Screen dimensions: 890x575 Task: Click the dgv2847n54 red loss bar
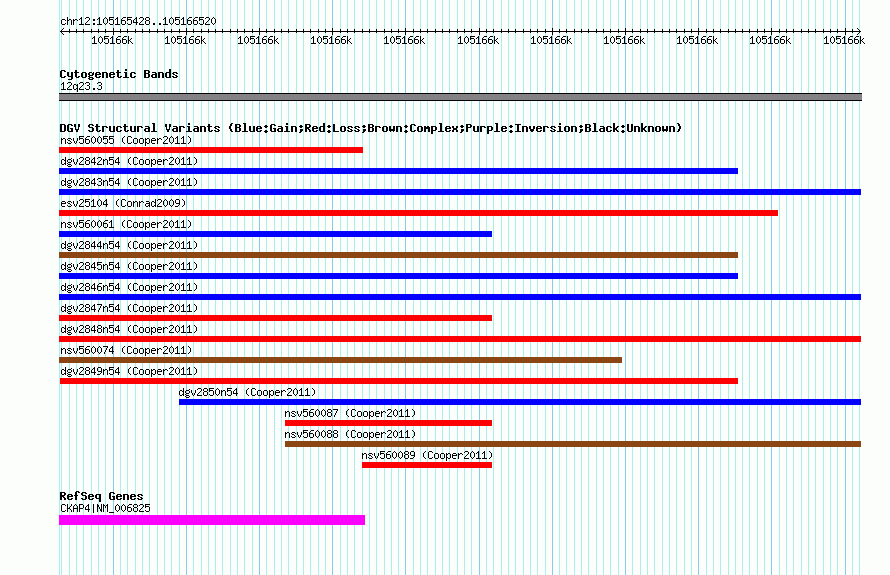coord(275,318)
